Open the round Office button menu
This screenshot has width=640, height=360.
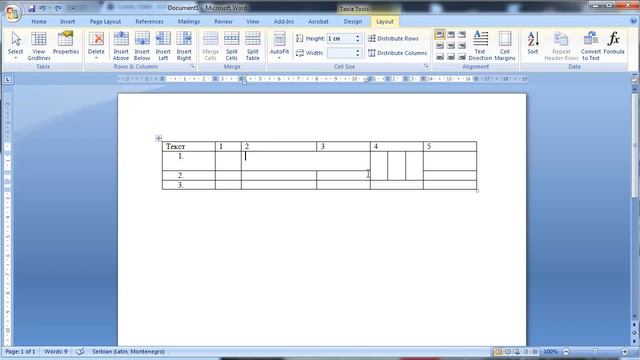pos(12,13)
